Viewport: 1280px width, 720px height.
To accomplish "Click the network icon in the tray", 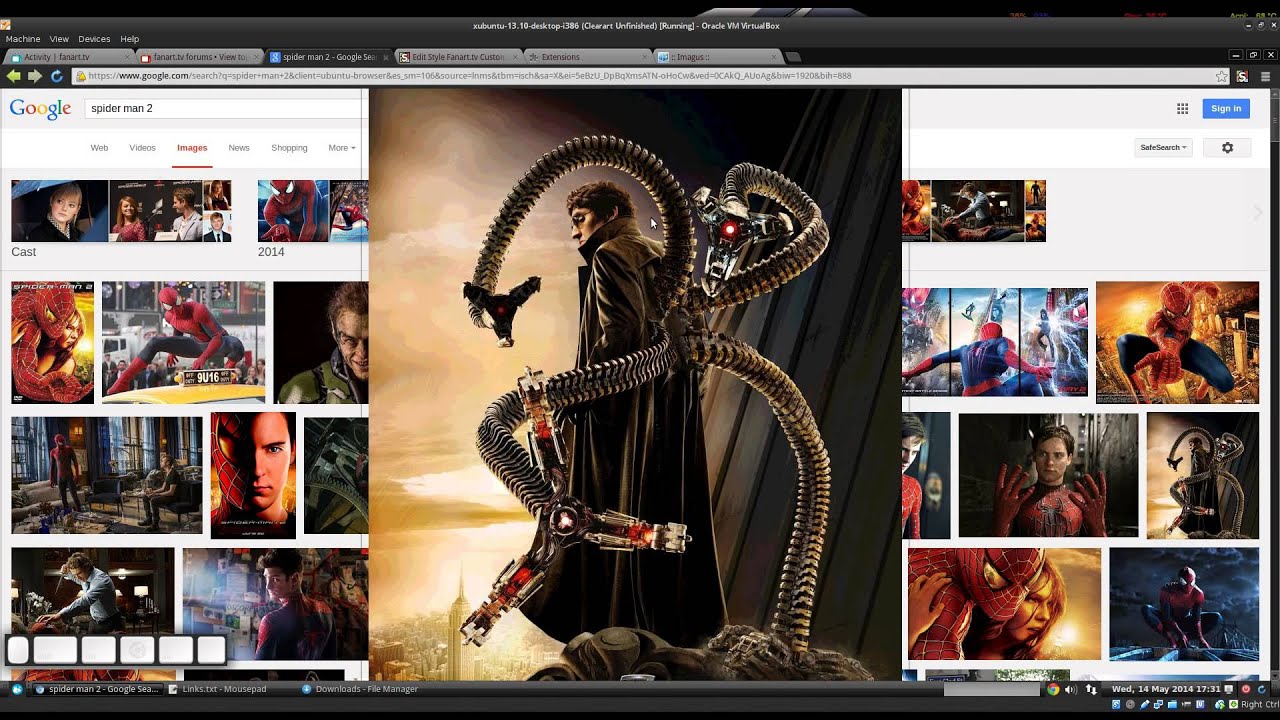I will click(x=1091, y=689).
